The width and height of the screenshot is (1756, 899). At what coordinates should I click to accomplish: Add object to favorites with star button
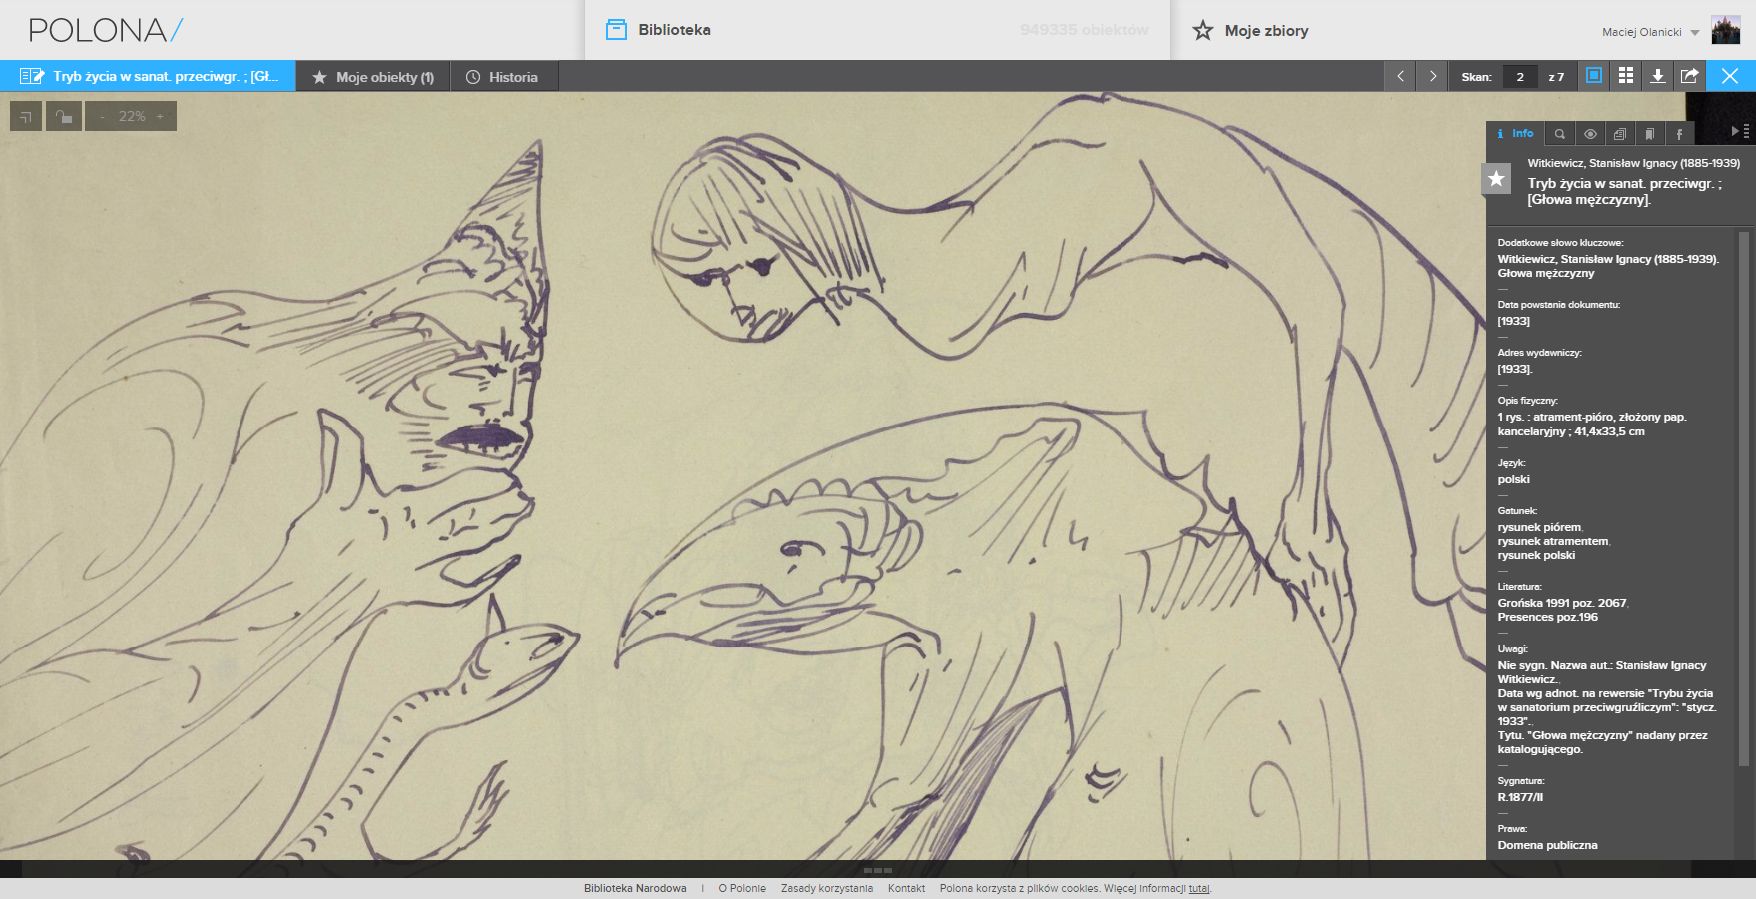coord(1496,179)
